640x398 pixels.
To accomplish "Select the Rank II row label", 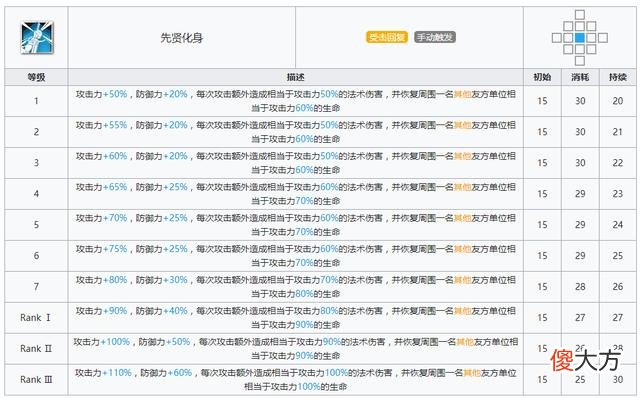I will pos(36,349).
